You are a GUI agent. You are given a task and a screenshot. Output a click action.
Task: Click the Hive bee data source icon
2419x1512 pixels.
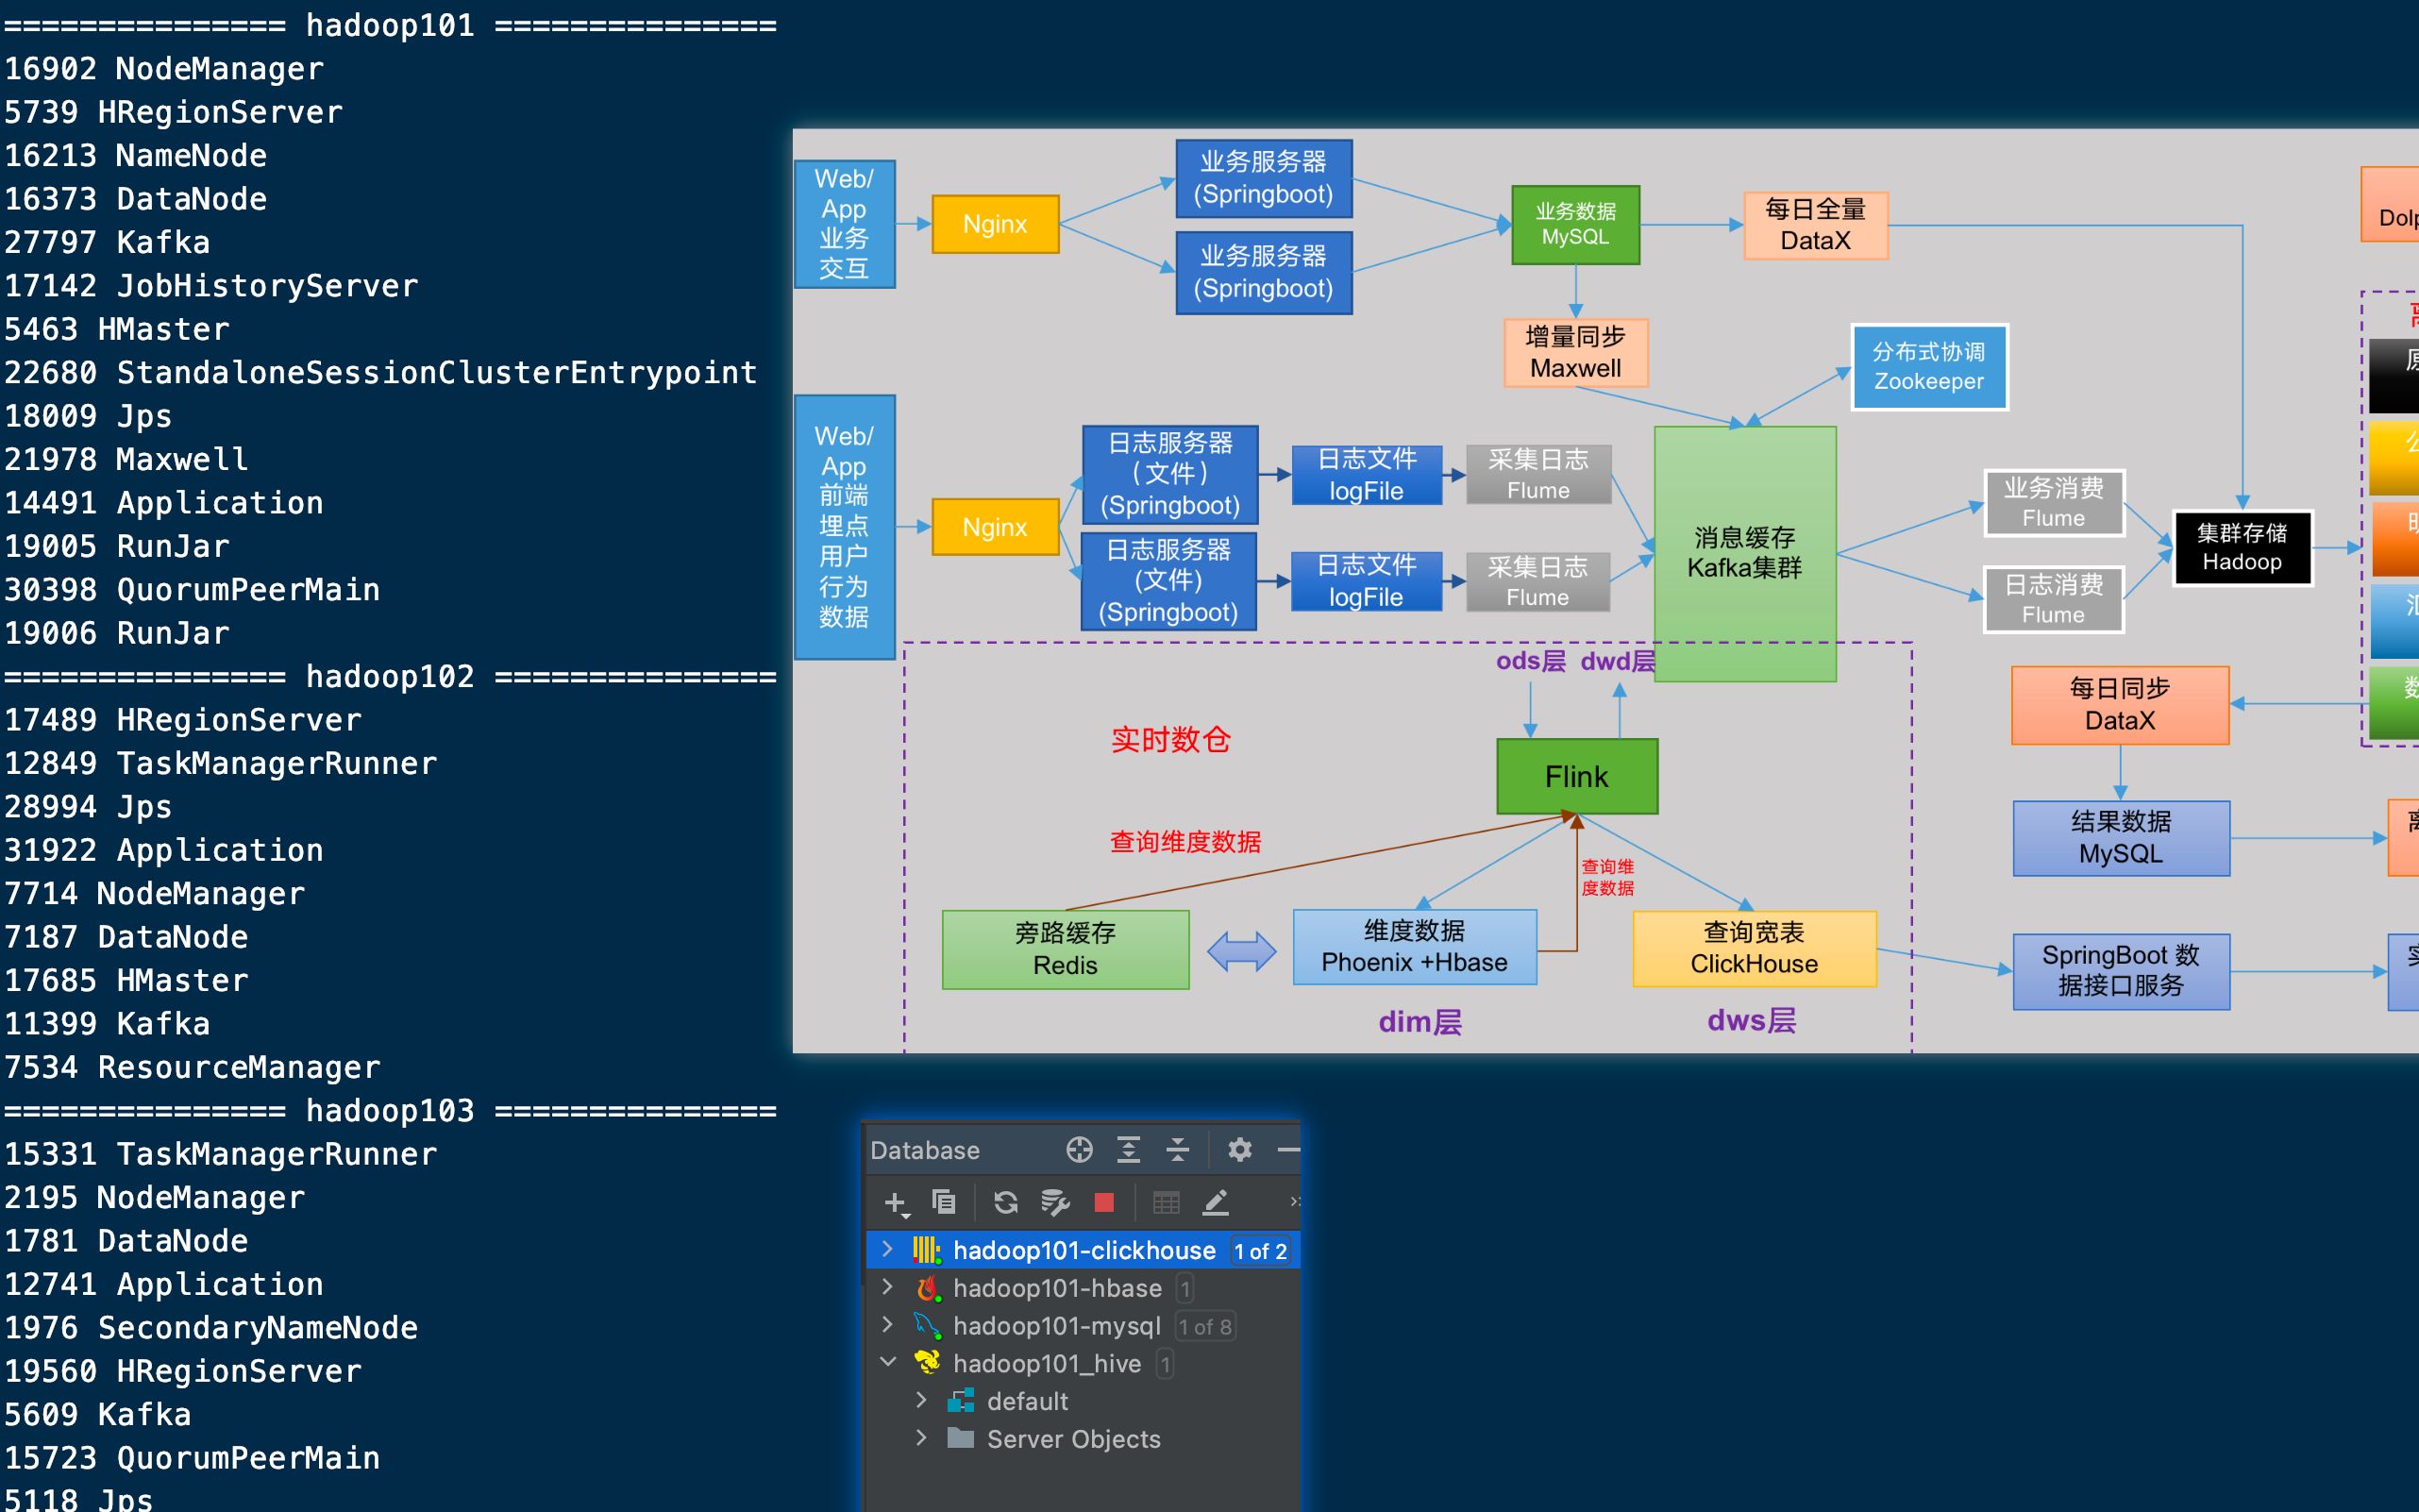[x=928, y=1363]
